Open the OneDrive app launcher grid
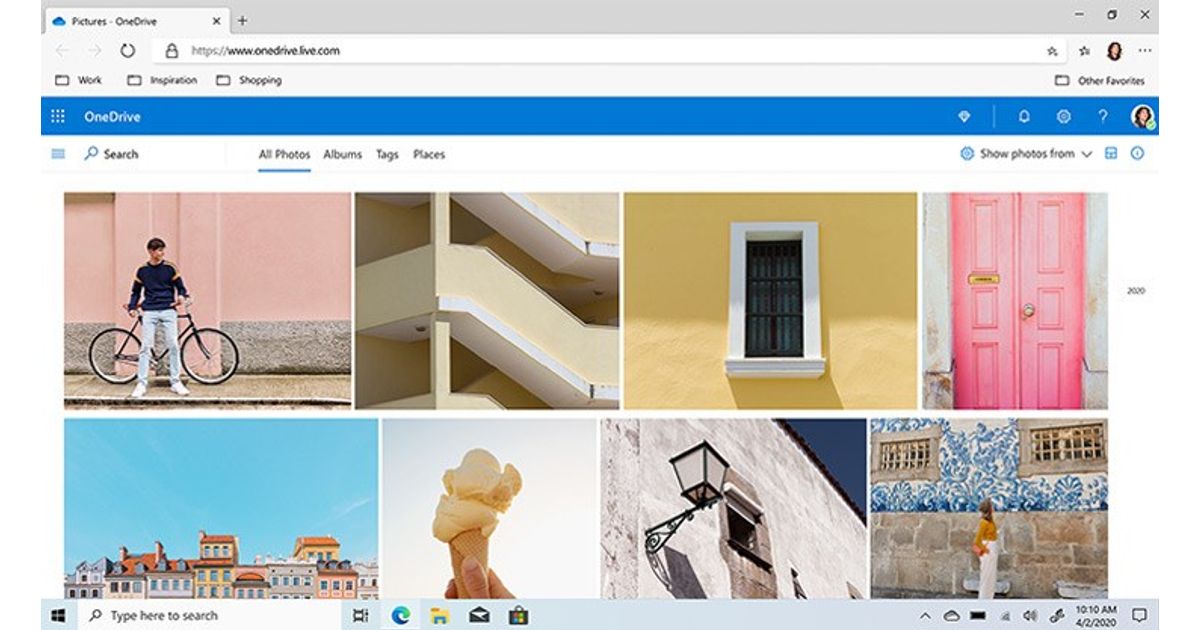 click(x=58, y=117)
